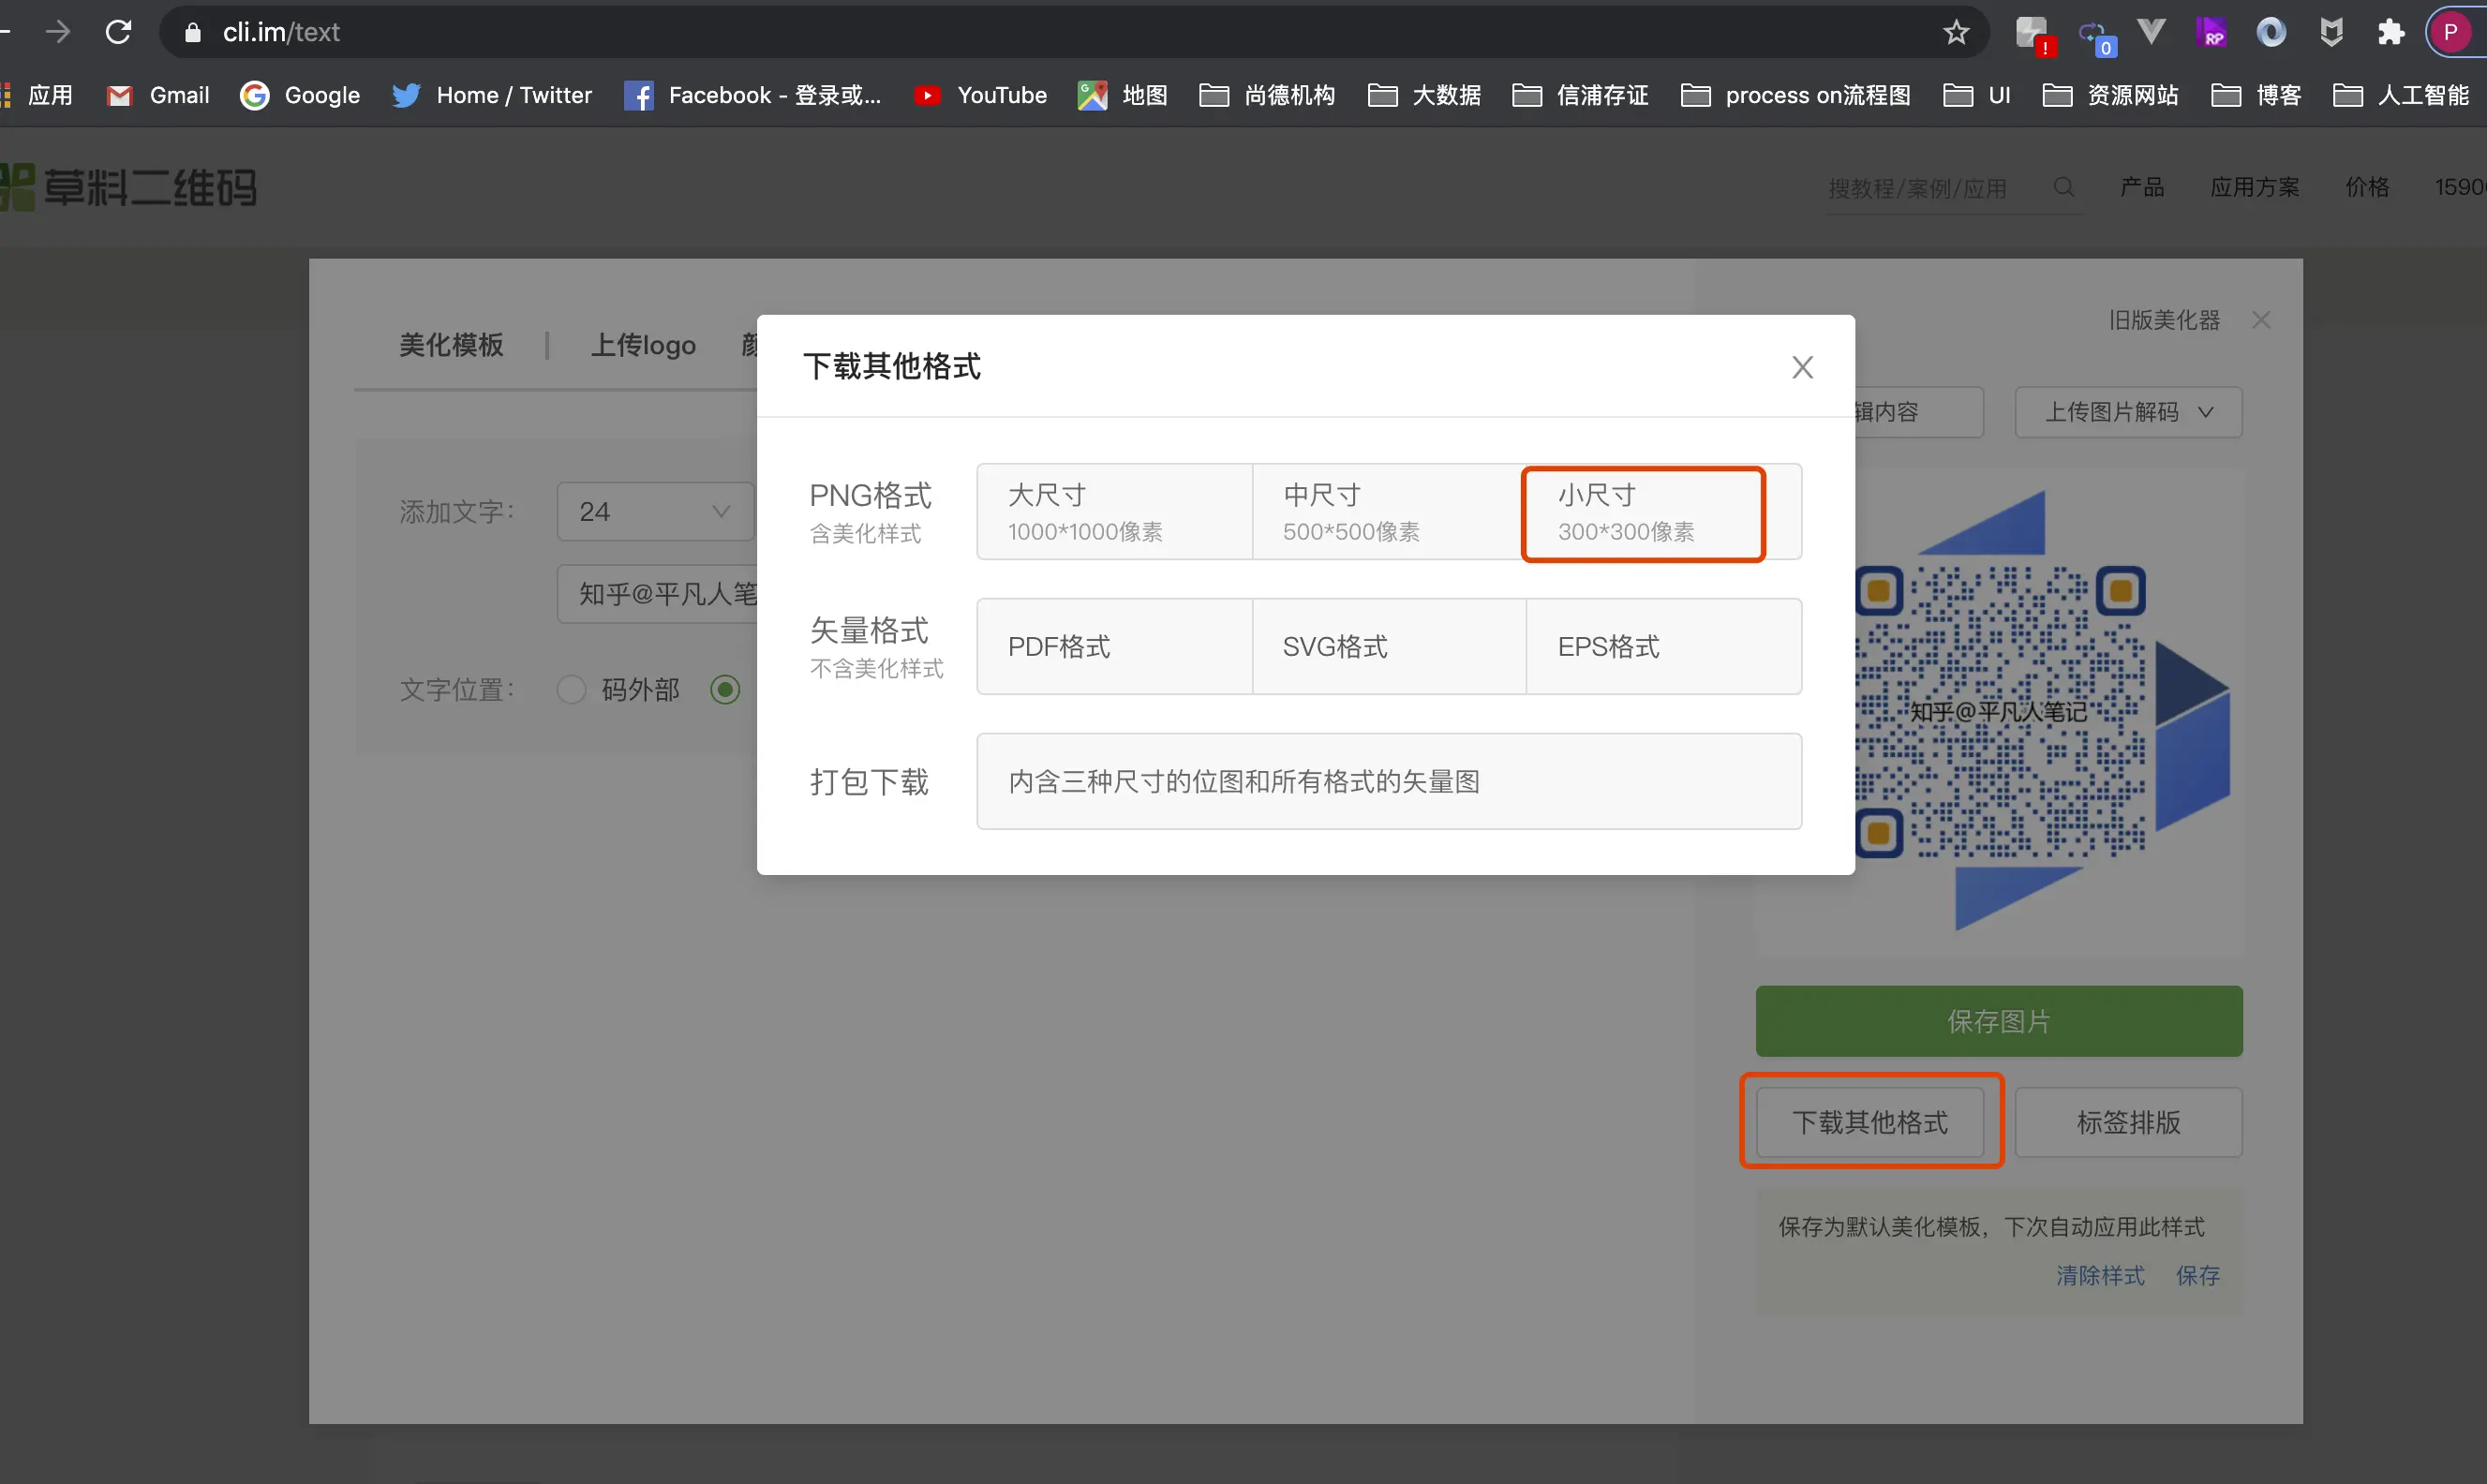Select the checked green text position radio
2487x1484 pixels.
725,689
